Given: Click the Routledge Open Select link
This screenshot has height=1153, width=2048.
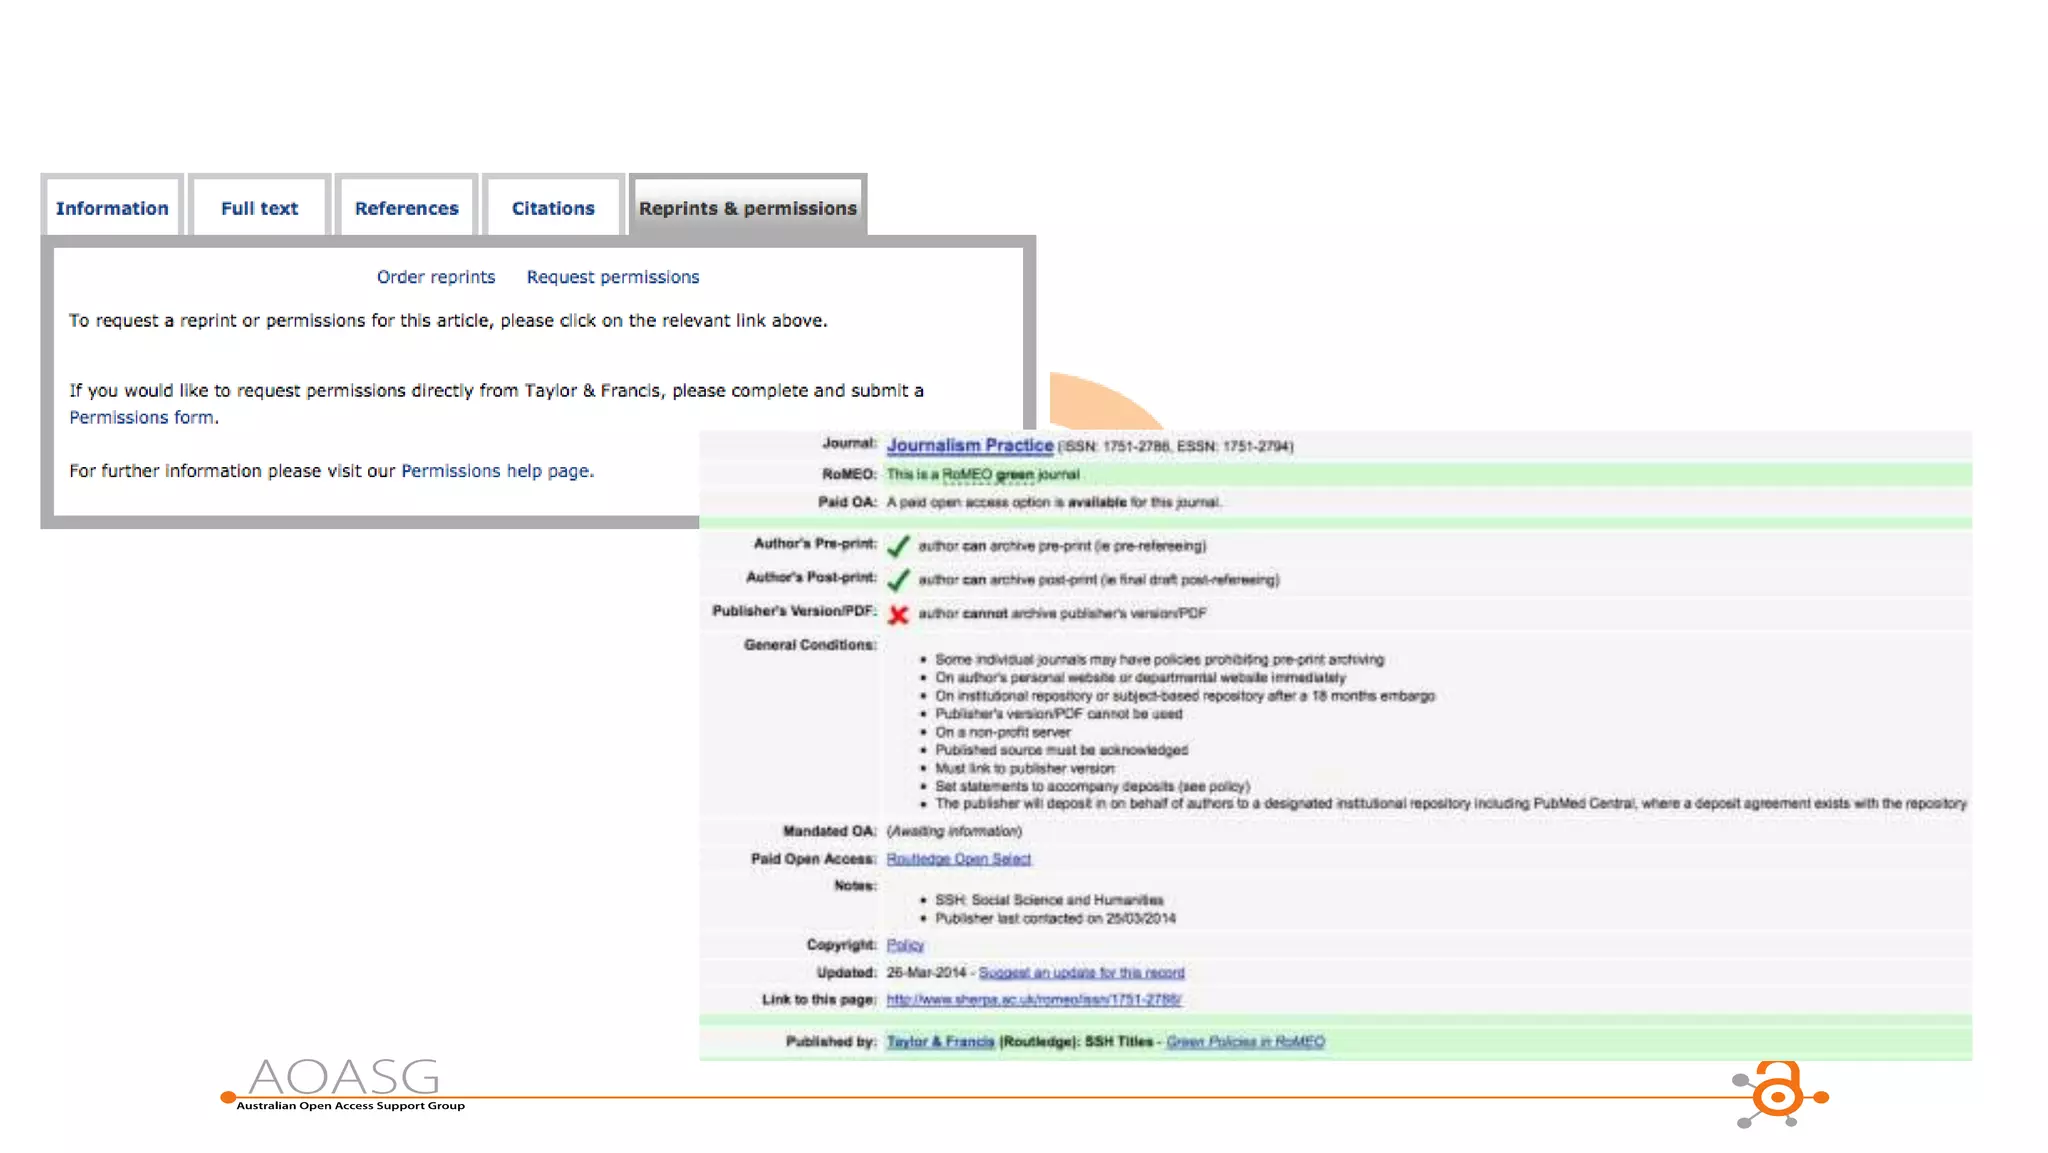Looking at the screenshot, I should click(x=958, y=859).
